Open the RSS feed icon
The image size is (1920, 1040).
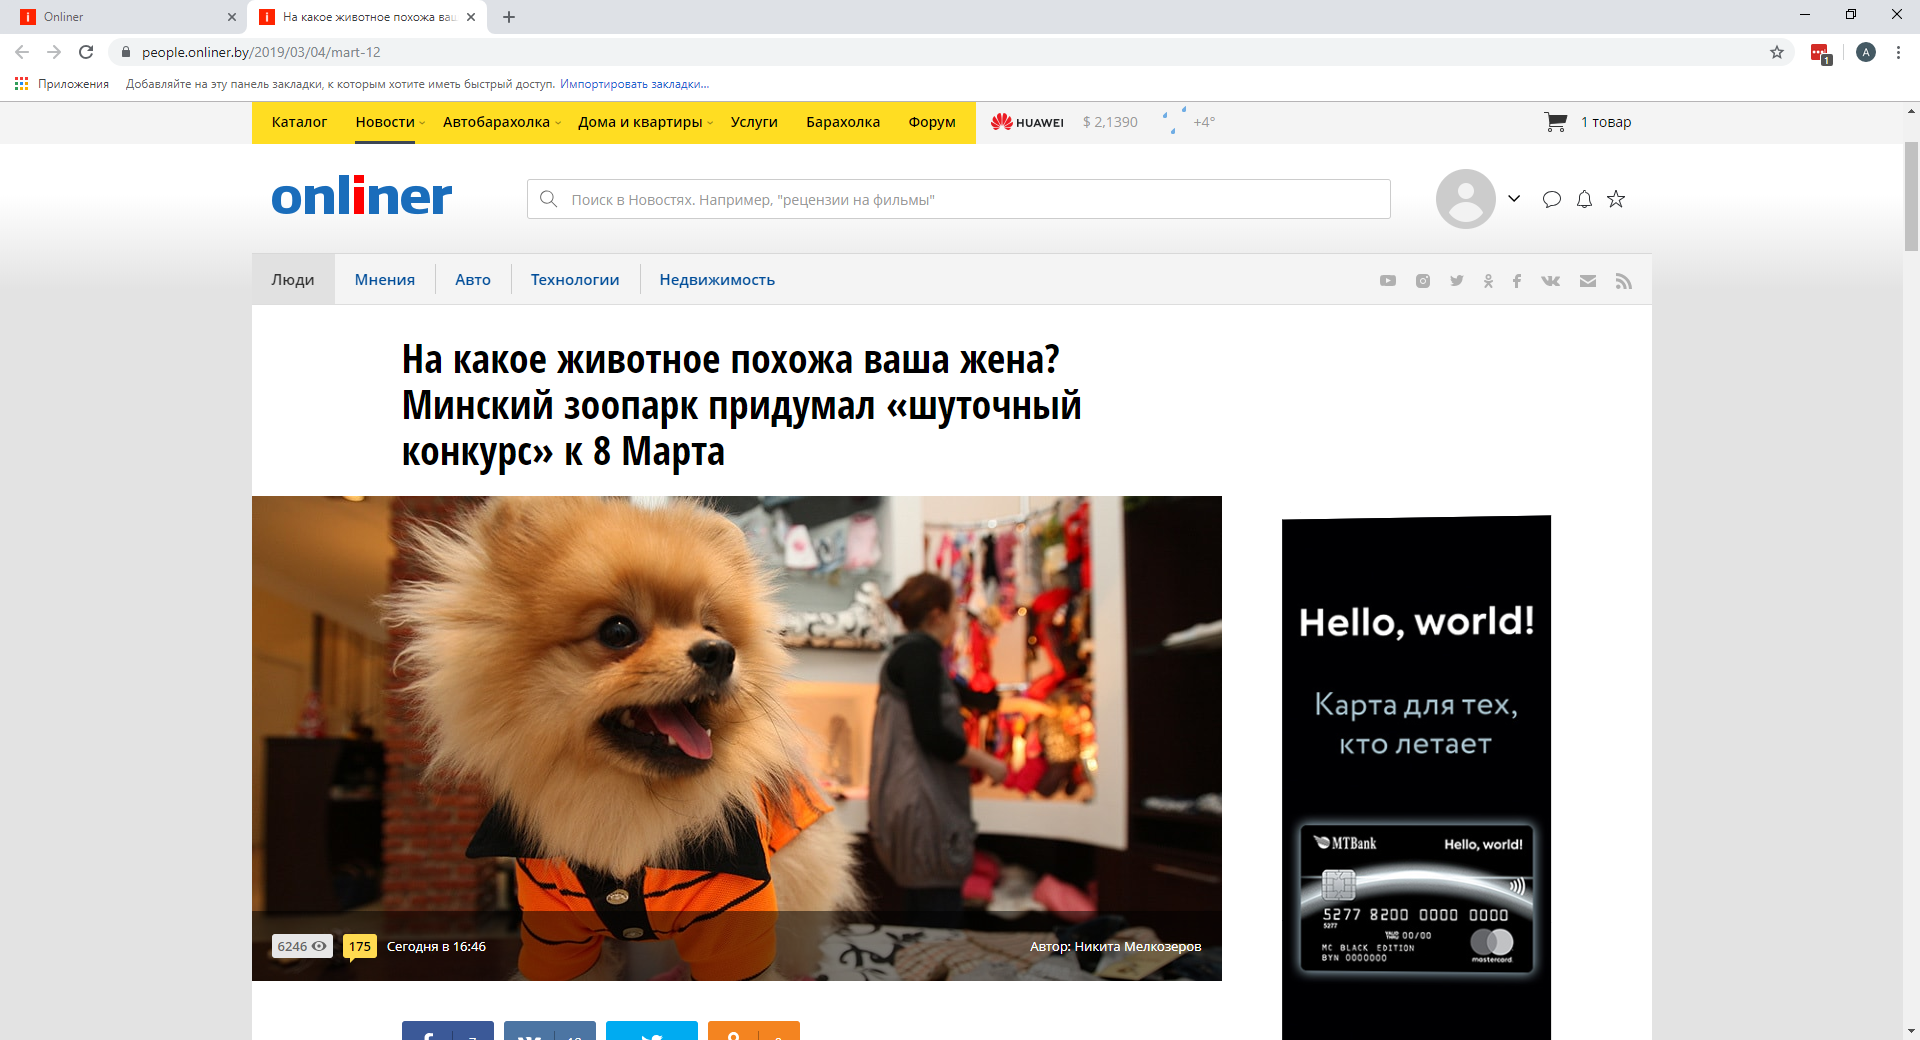[1624, 281]
